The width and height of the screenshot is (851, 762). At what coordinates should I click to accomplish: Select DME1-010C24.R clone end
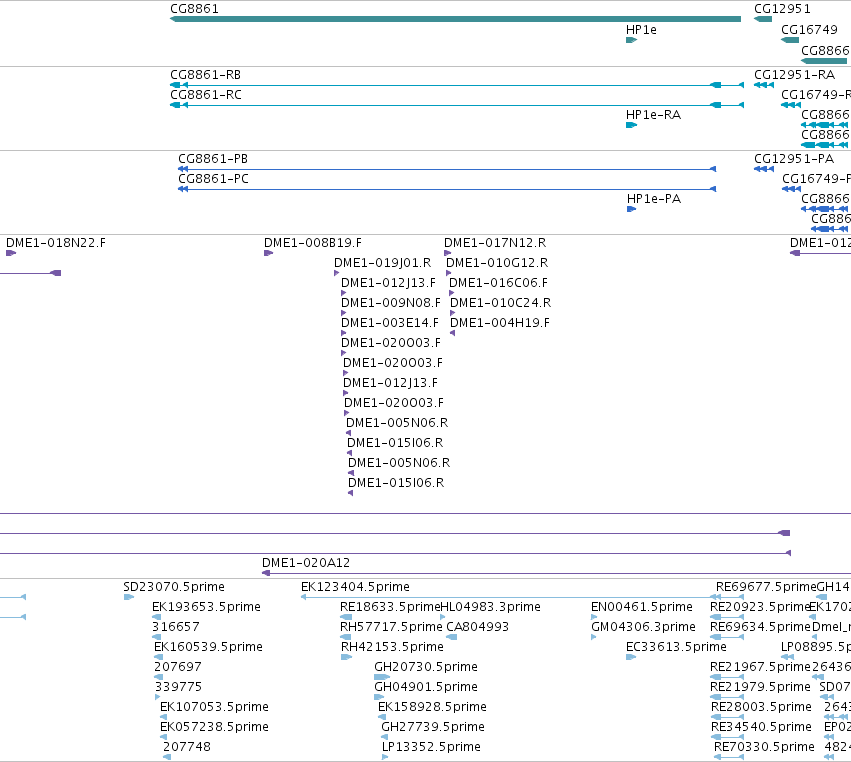[x=453, y=313]
